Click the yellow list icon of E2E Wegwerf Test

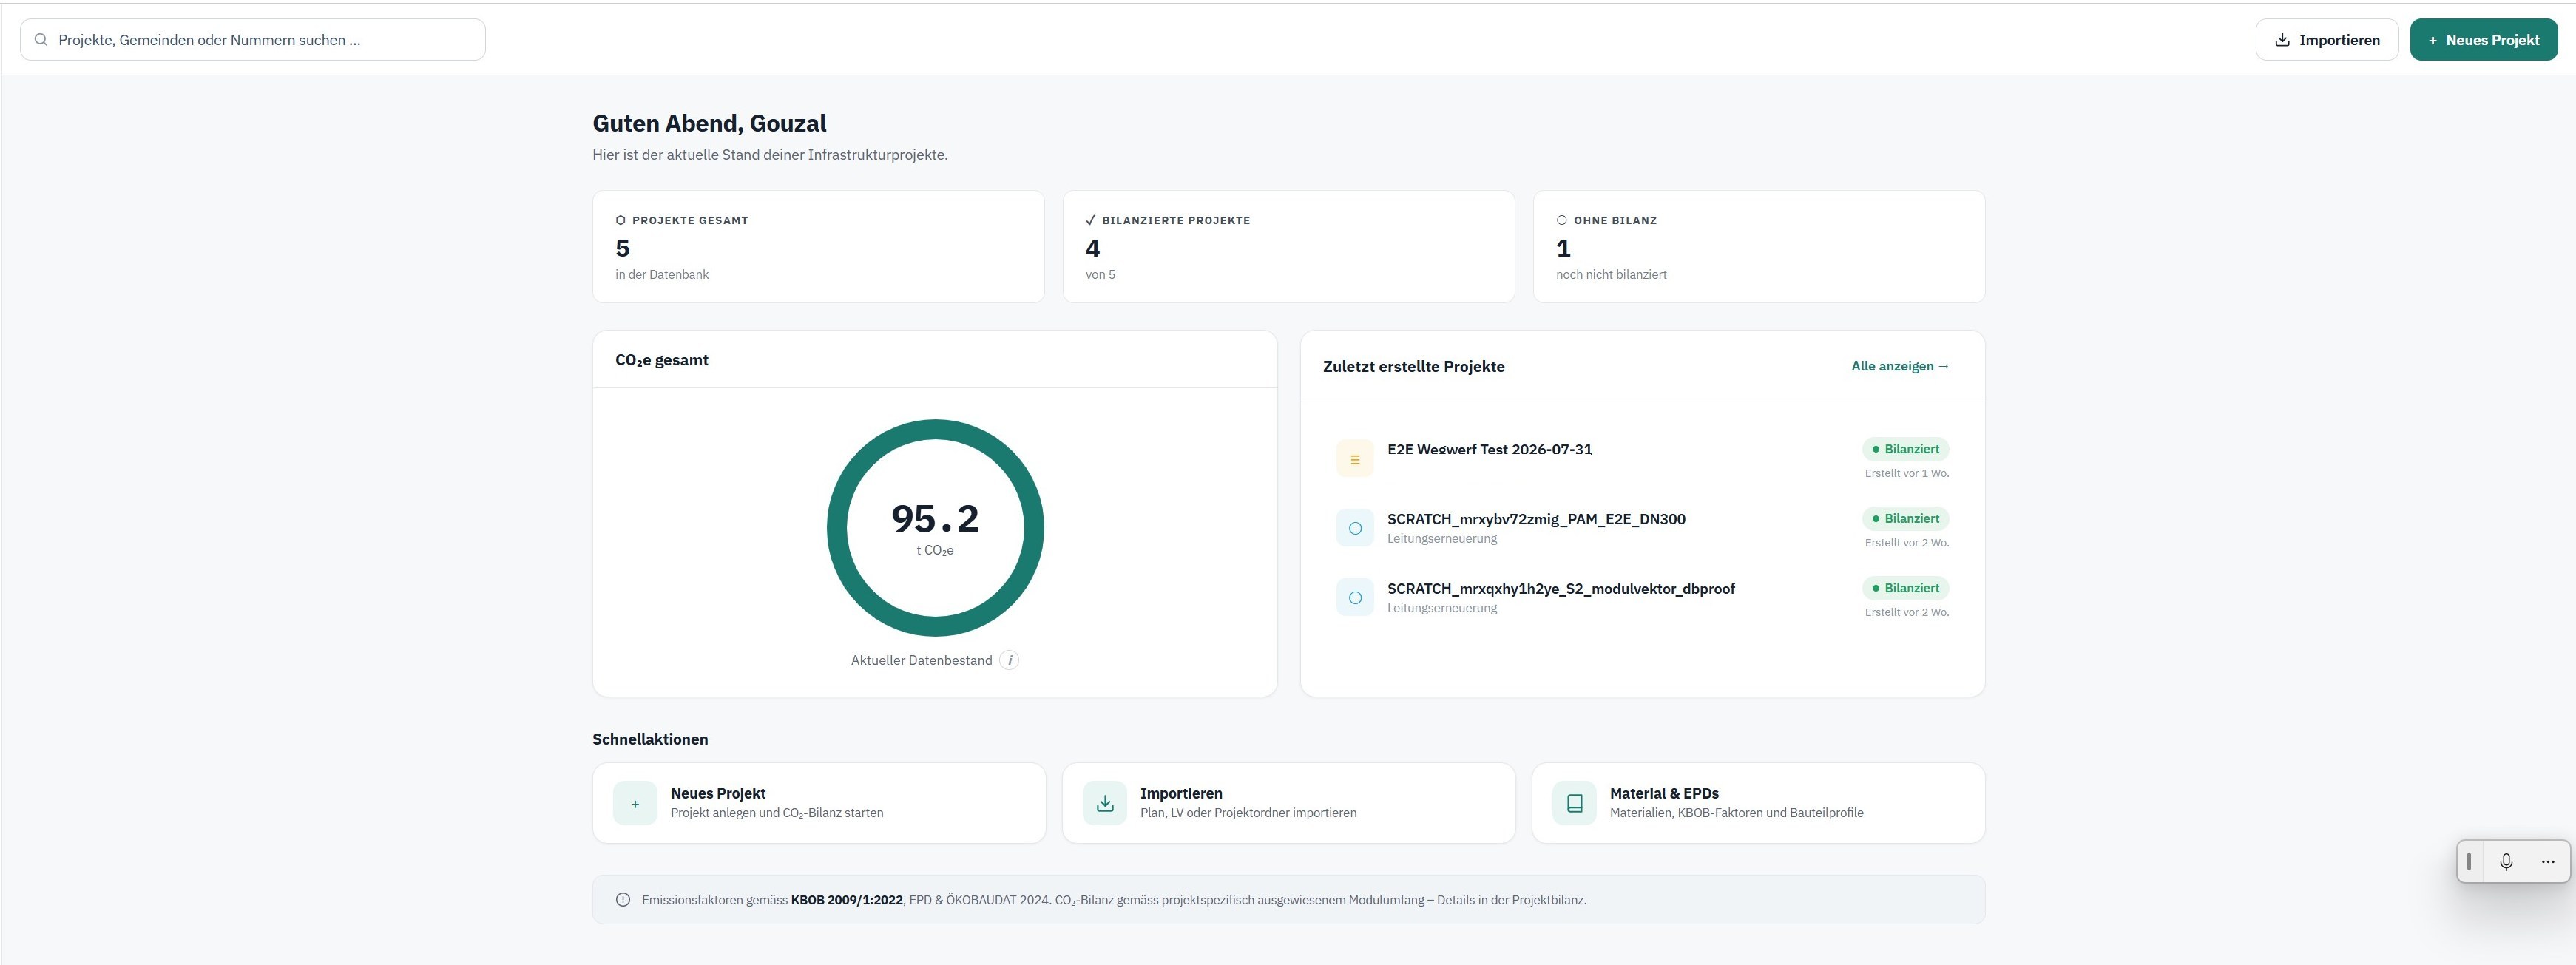click(1355, 459)
